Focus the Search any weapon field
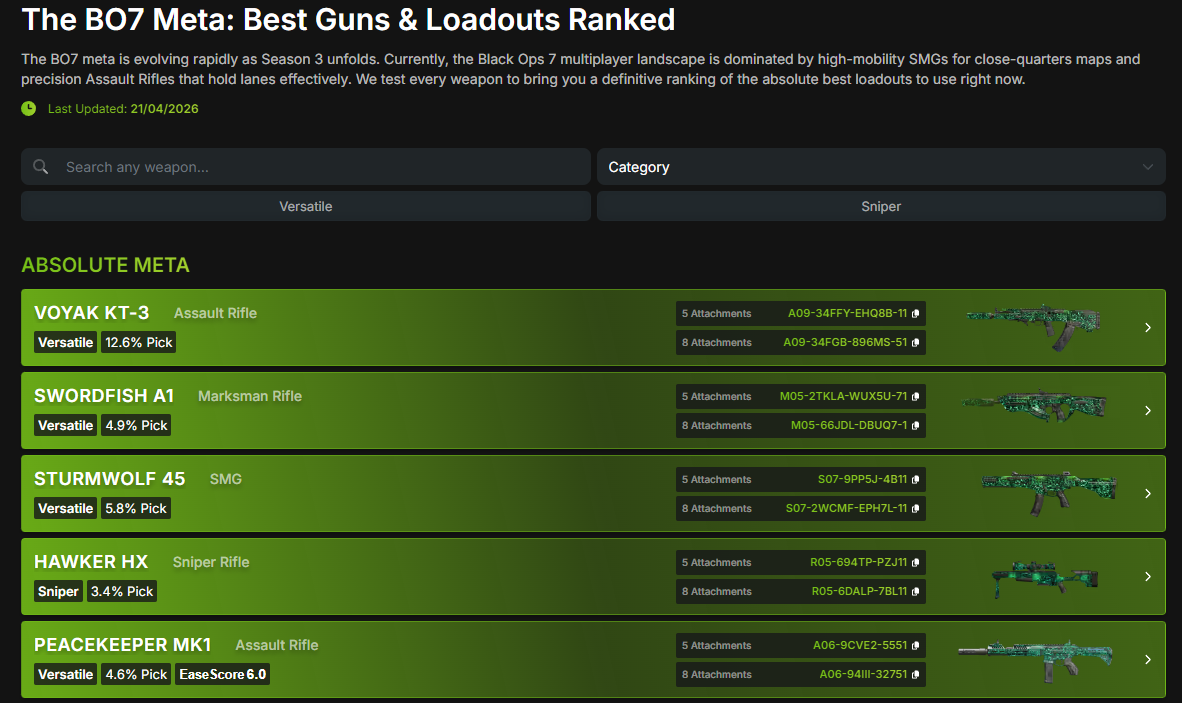Screen dimensions: 1182x703 tap(320, 167)
